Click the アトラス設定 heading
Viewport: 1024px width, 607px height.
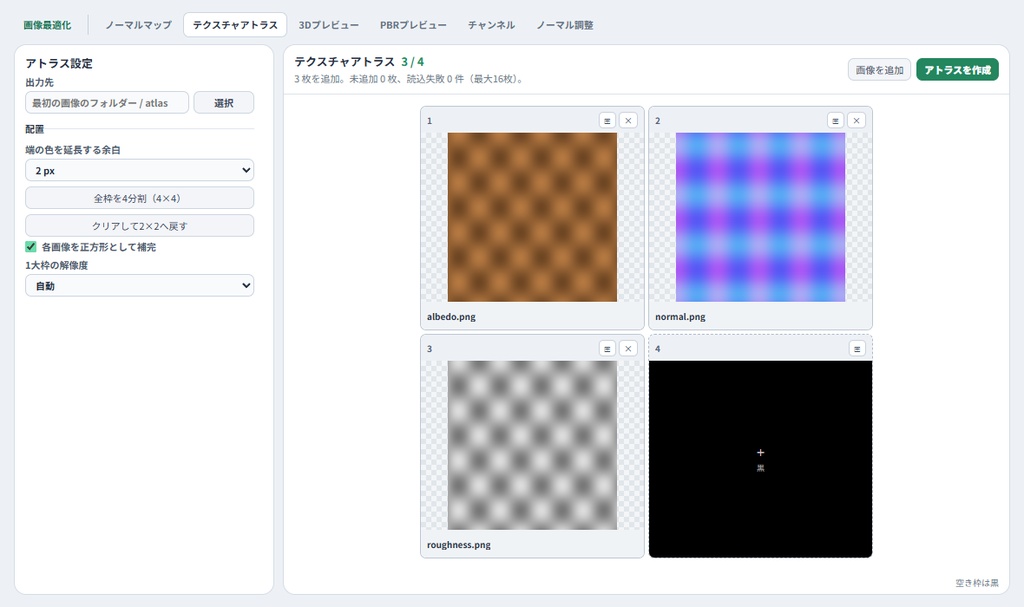pos(59,63)
